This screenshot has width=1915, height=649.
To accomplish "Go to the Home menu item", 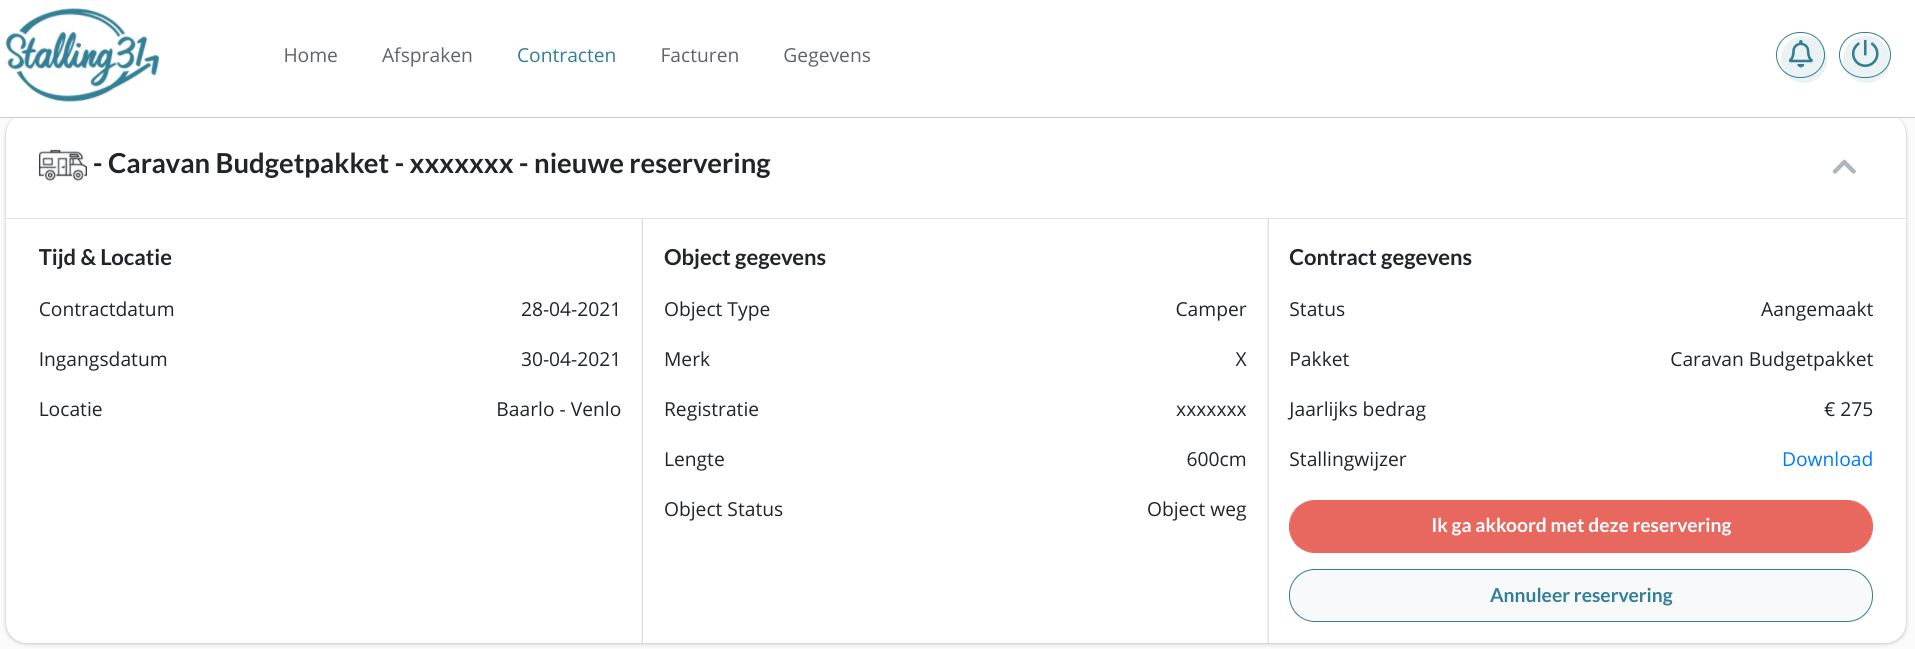I will point(310,55).
